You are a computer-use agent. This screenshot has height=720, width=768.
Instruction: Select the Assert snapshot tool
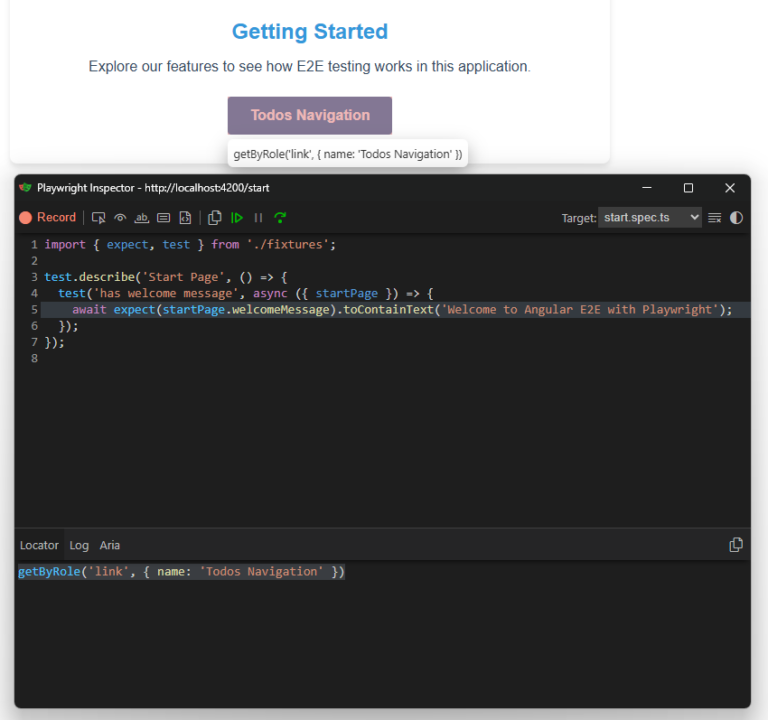click(x=185, y=218)
